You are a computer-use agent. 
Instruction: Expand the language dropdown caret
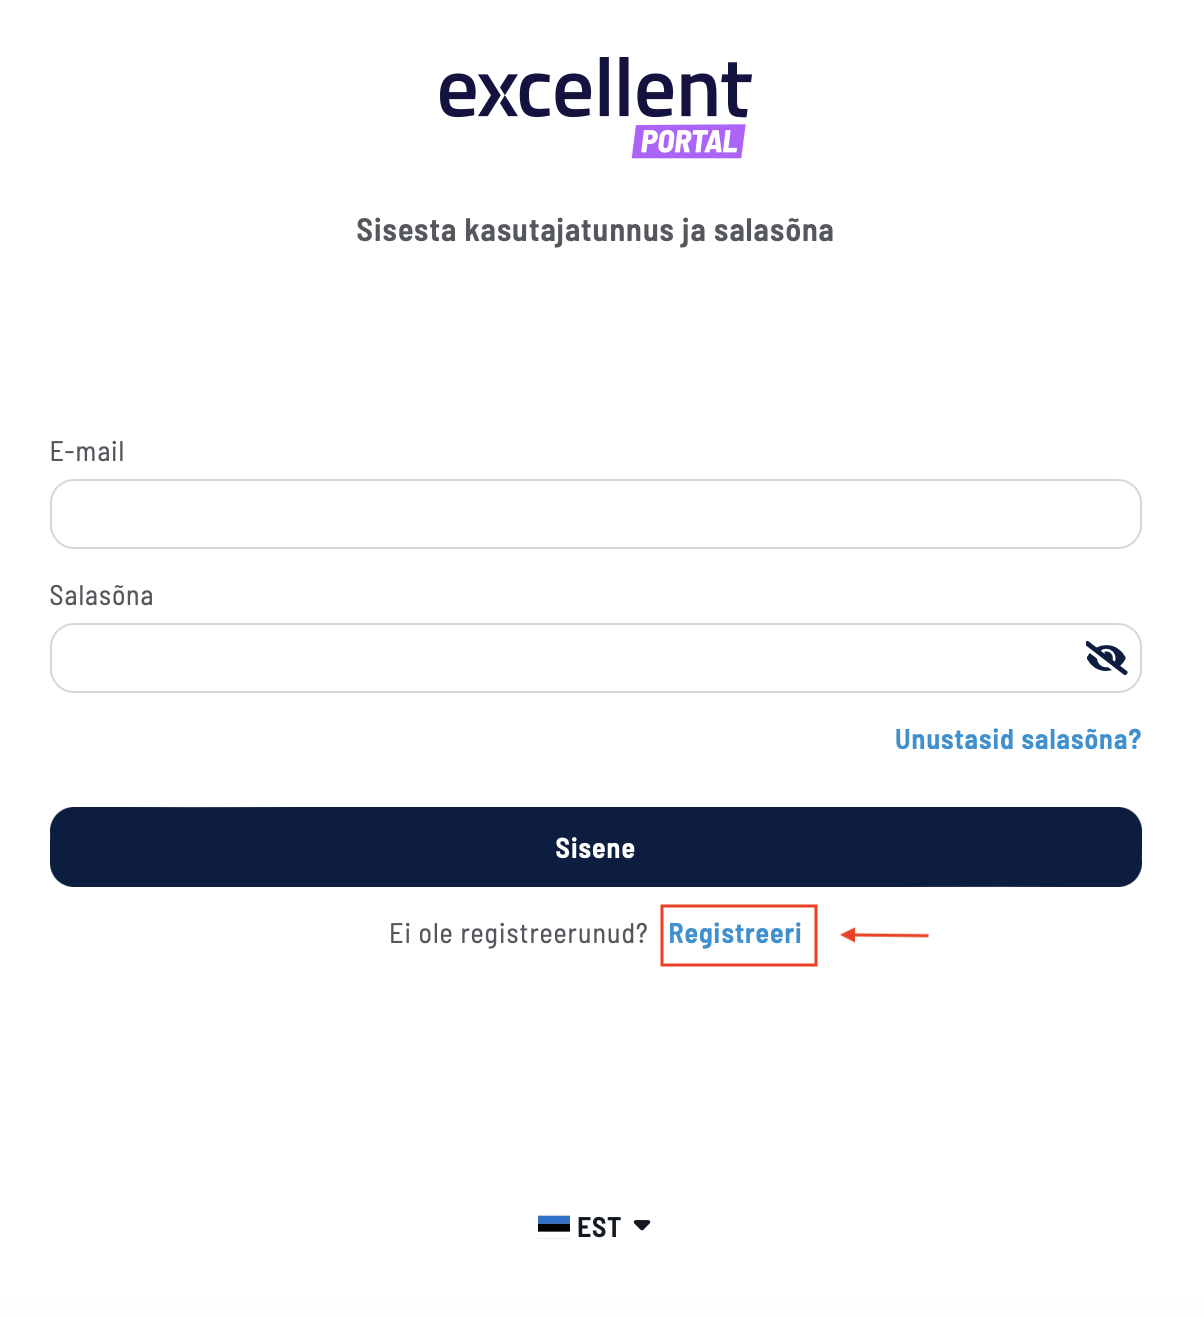click(x=642, y=1225)
